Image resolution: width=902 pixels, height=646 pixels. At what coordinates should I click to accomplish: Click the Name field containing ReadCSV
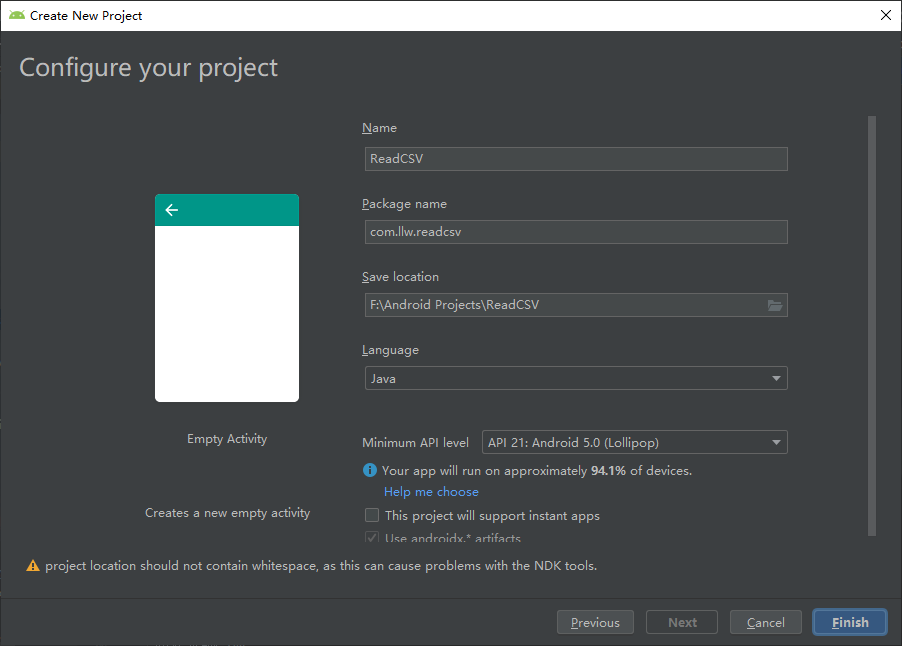tap(576, 159)
